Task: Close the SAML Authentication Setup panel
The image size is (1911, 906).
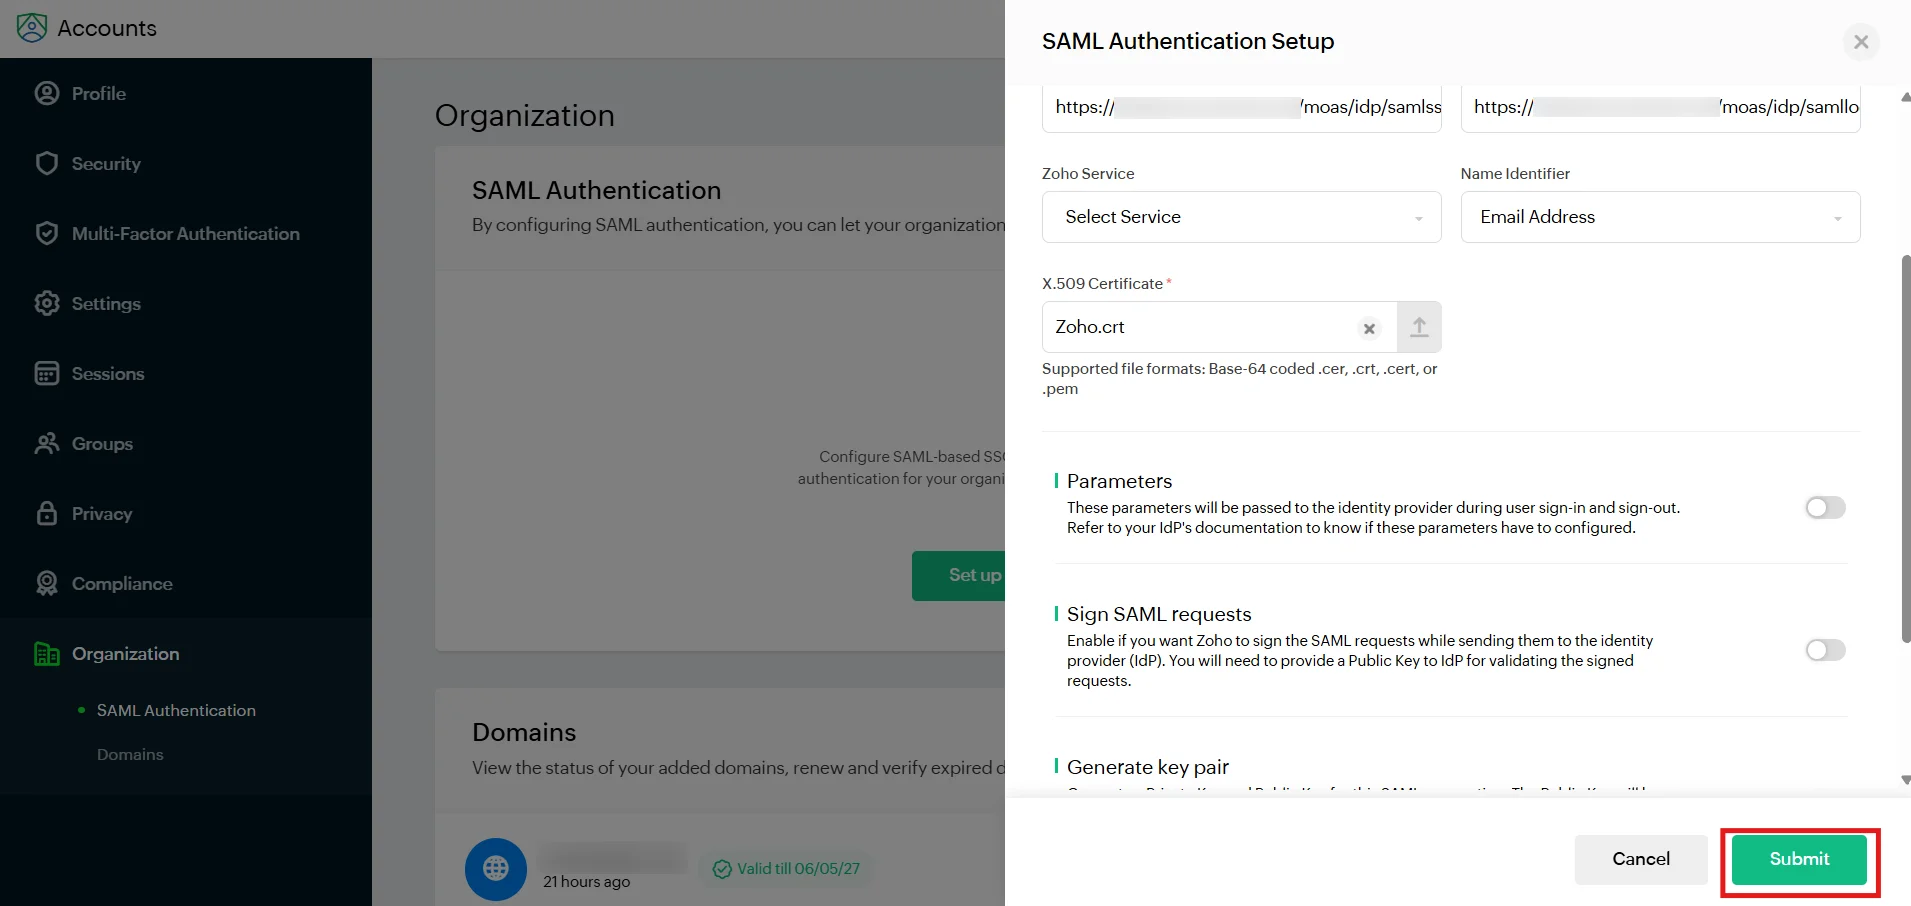Action: (x=1861, y=42)
